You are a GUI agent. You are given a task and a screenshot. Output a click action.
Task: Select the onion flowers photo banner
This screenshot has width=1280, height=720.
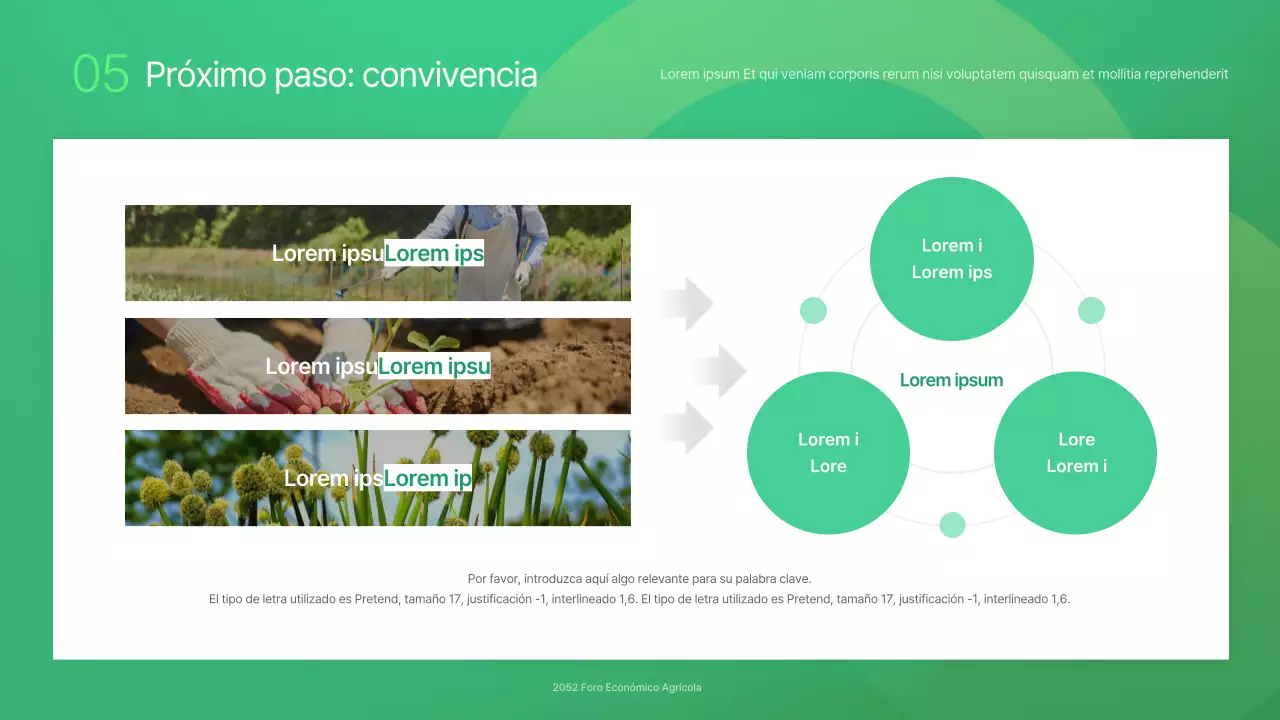377,477
